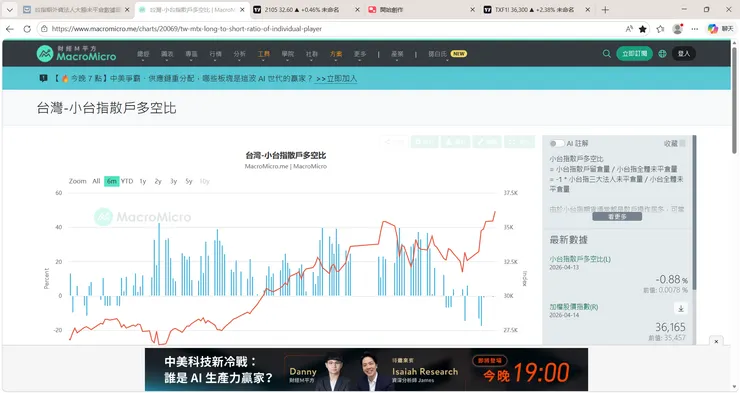The height and width of the screenshot is (393, 740).
Task: Open 行情 nav menu
Action: 216,54
